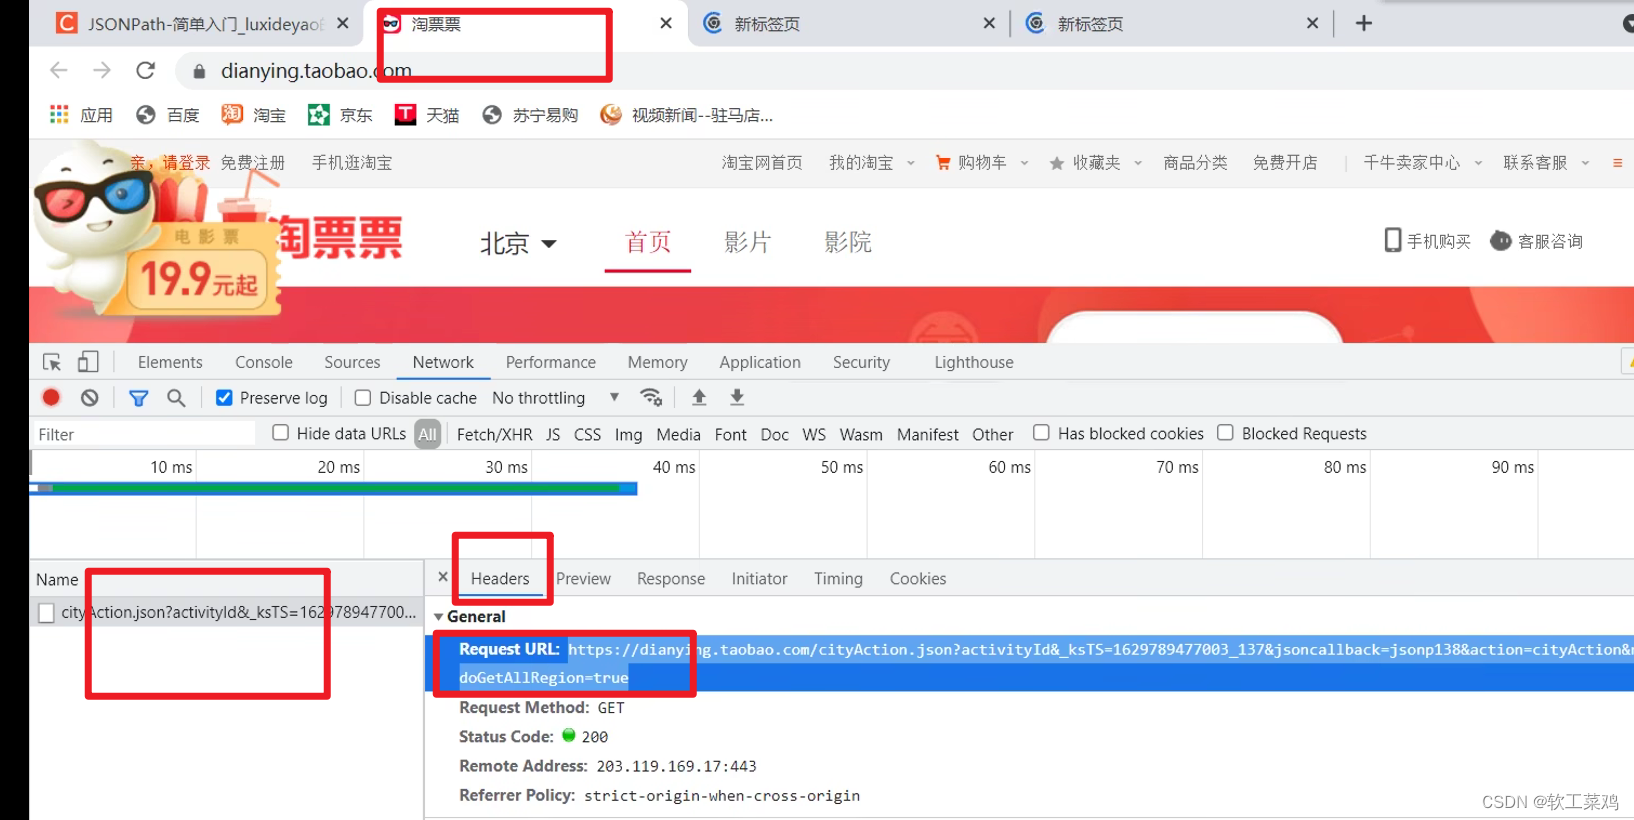The width and height of the screenshot is (1634, 820).
Task: Expand the 联系客服 menu
Action: pyautogui.click(x=1546, y=162)
